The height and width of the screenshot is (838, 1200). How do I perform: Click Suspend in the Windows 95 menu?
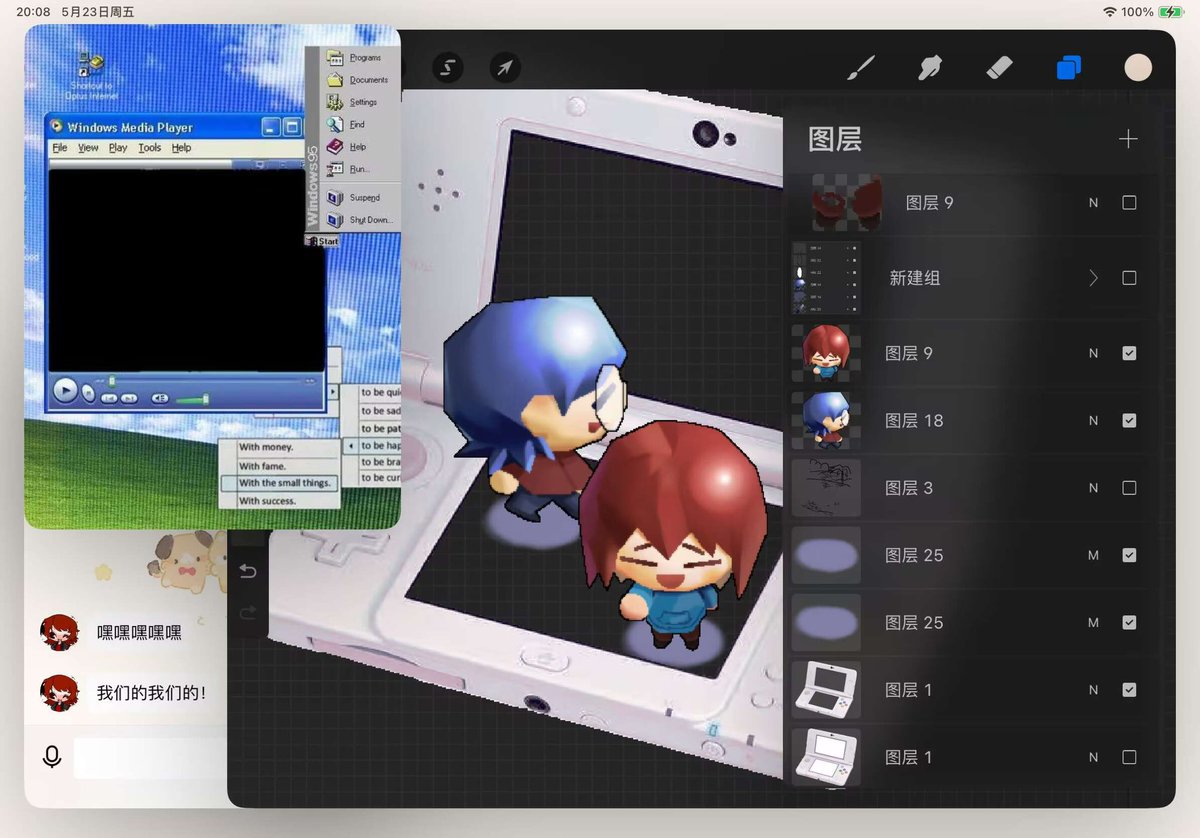point(364,198)
